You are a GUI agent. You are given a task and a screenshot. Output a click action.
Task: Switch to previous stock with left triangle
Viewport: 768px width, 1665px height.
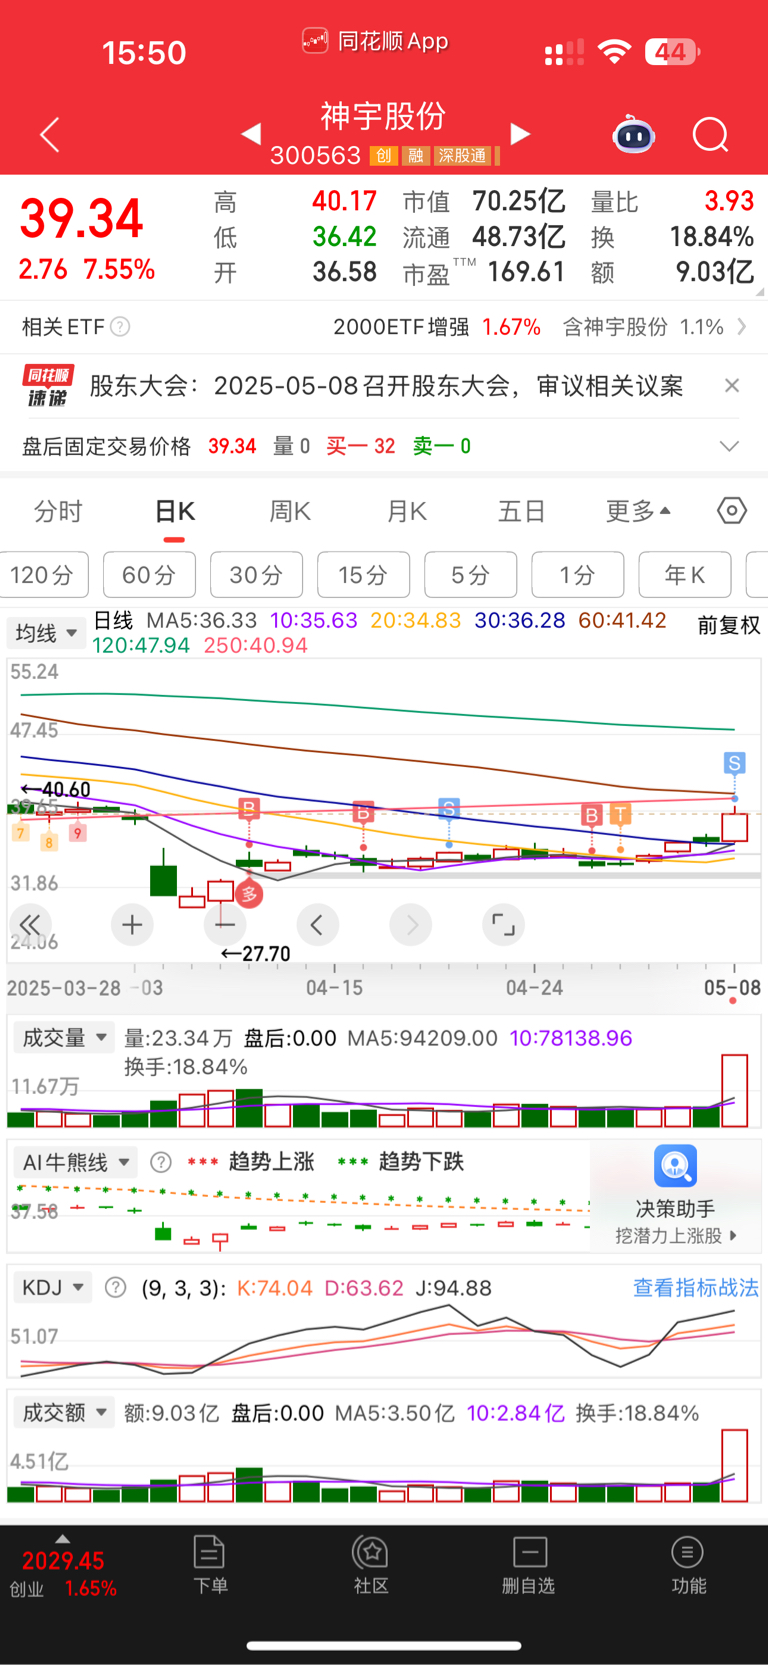point(251,134)
